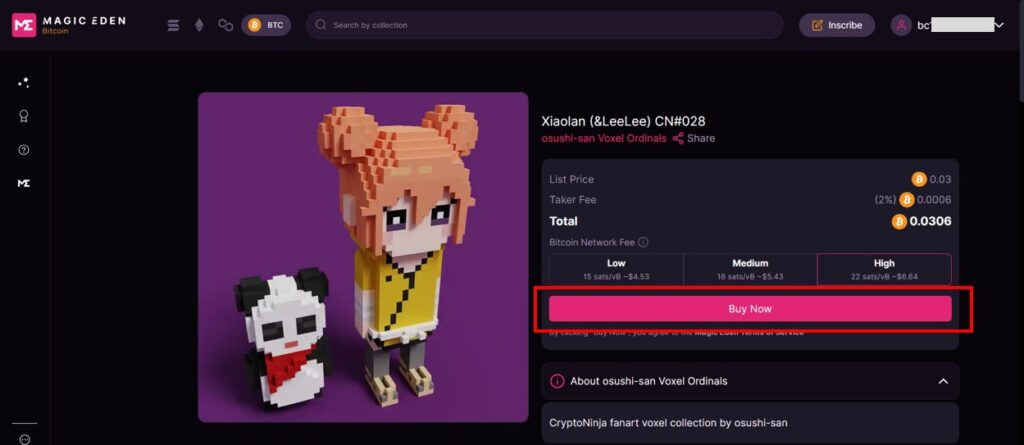Open the sidebar more options icon
This screenshot has height=445, width=1024.
[x=25, y=439]
